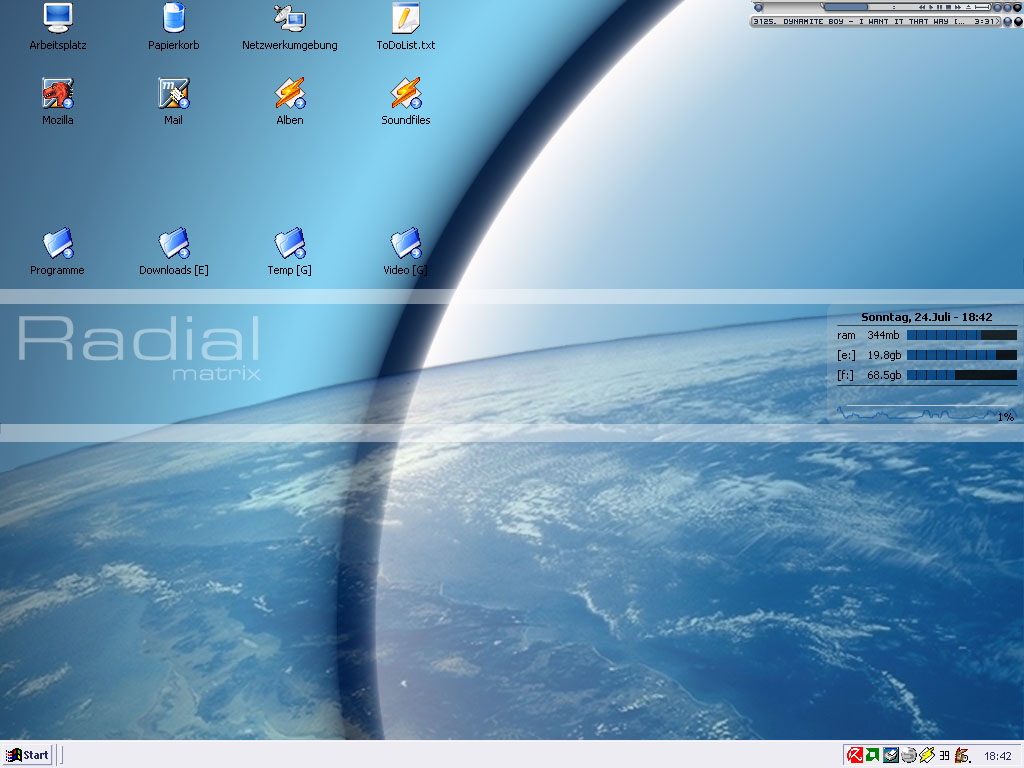Stop the Winamp playback
The height and width of the screenshot is (768, 1024).
point(948,7)
